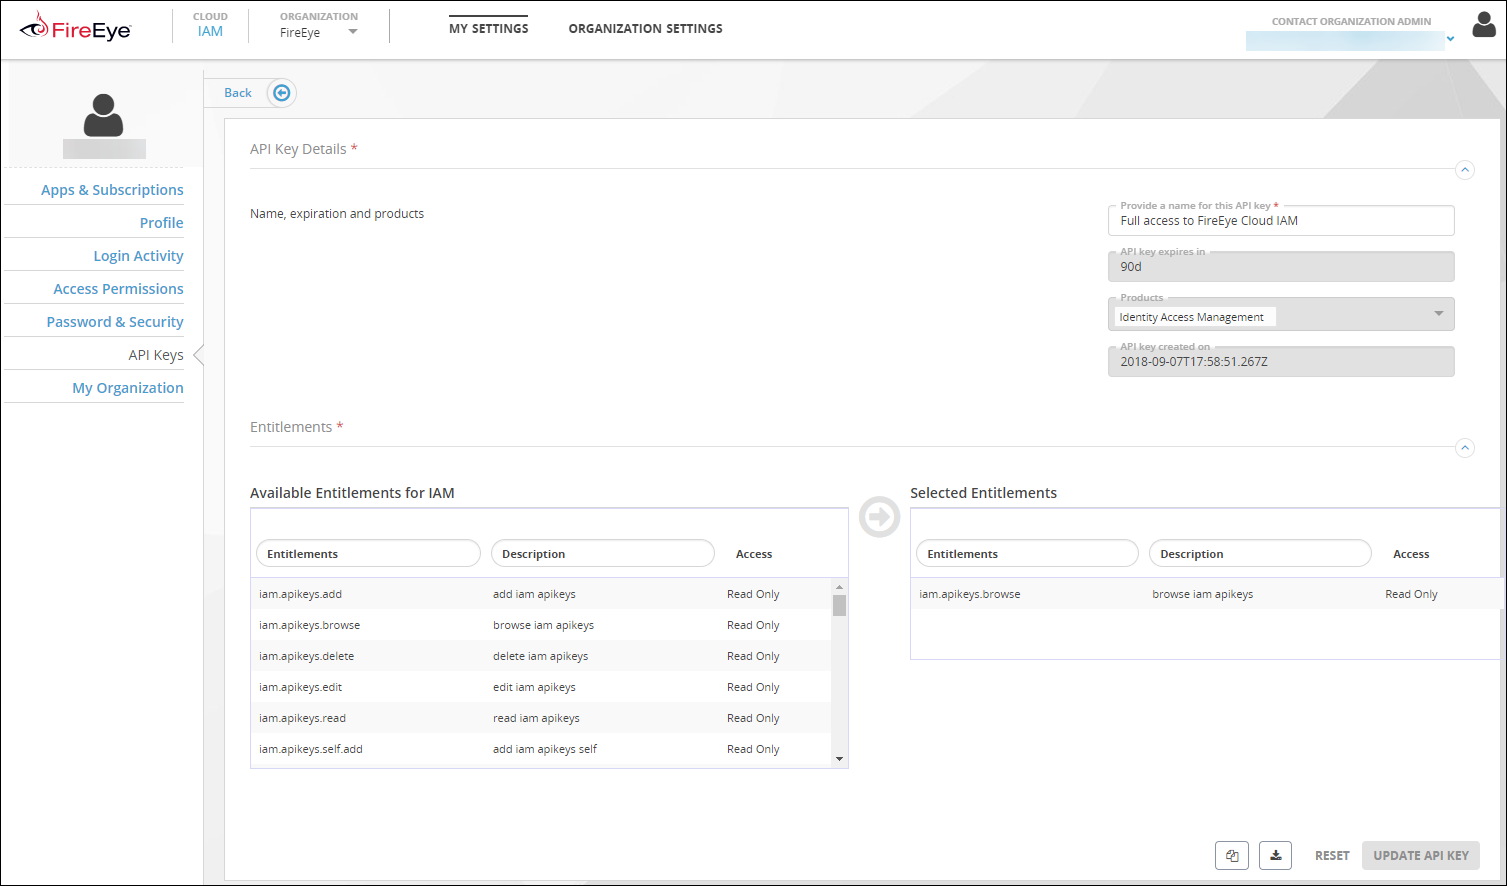Open the Organization Settings tab

[x=646, y=29]
